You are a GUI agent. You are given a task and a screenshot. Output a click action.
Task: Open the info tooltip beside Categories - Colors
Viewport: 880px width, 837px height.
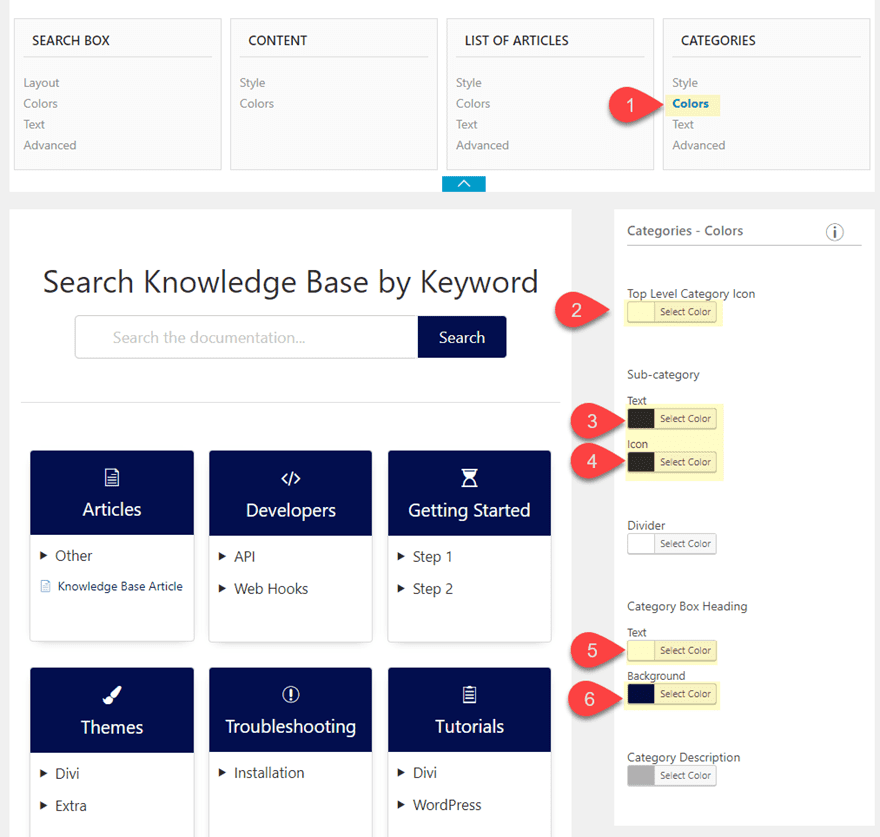click(x=835, y=231)
